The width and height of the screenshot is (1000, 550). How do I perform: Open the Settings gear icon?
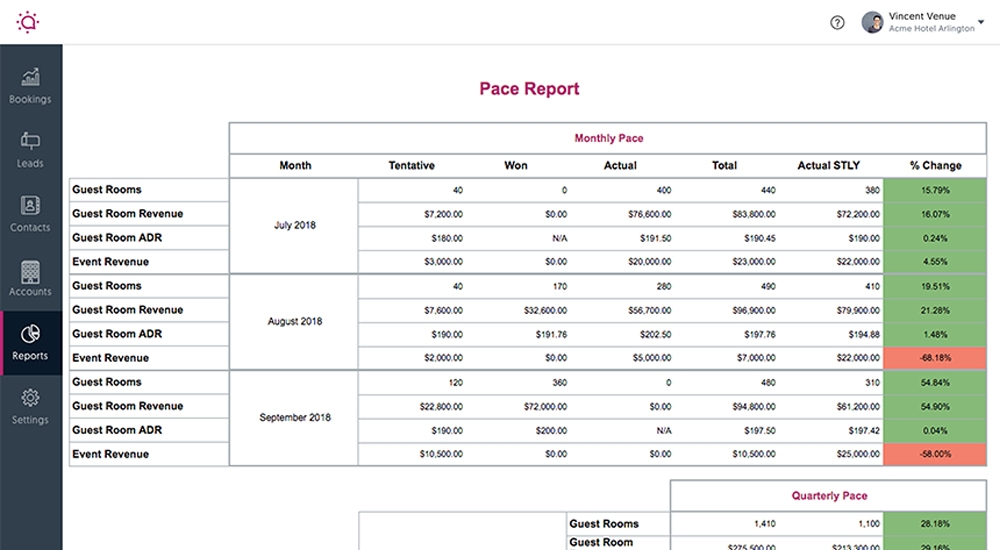pyautogui.click(x=30, y=398)
